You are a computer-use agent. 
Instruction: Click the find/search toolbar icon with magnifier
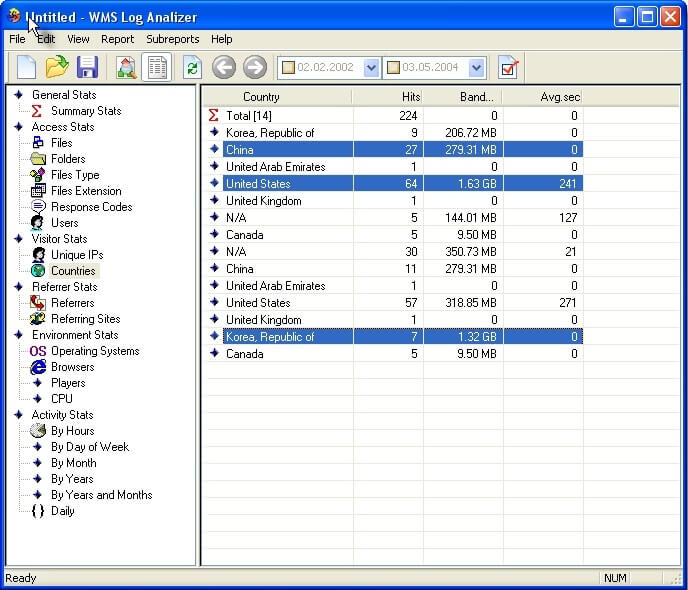click(126, 68)
